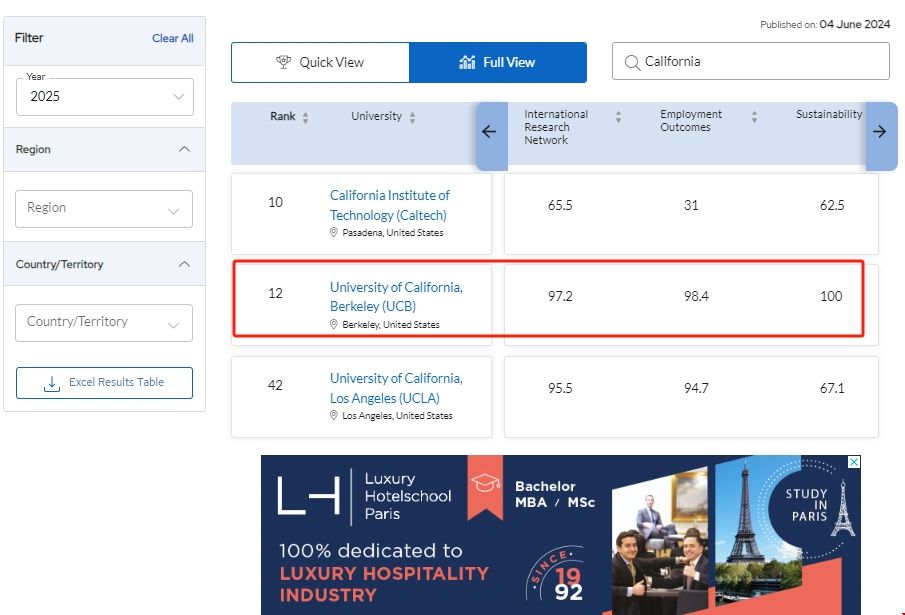This screenshot has width=905, height=615.
Task: Open the Region select dropdown
Action: click(105, 208)
